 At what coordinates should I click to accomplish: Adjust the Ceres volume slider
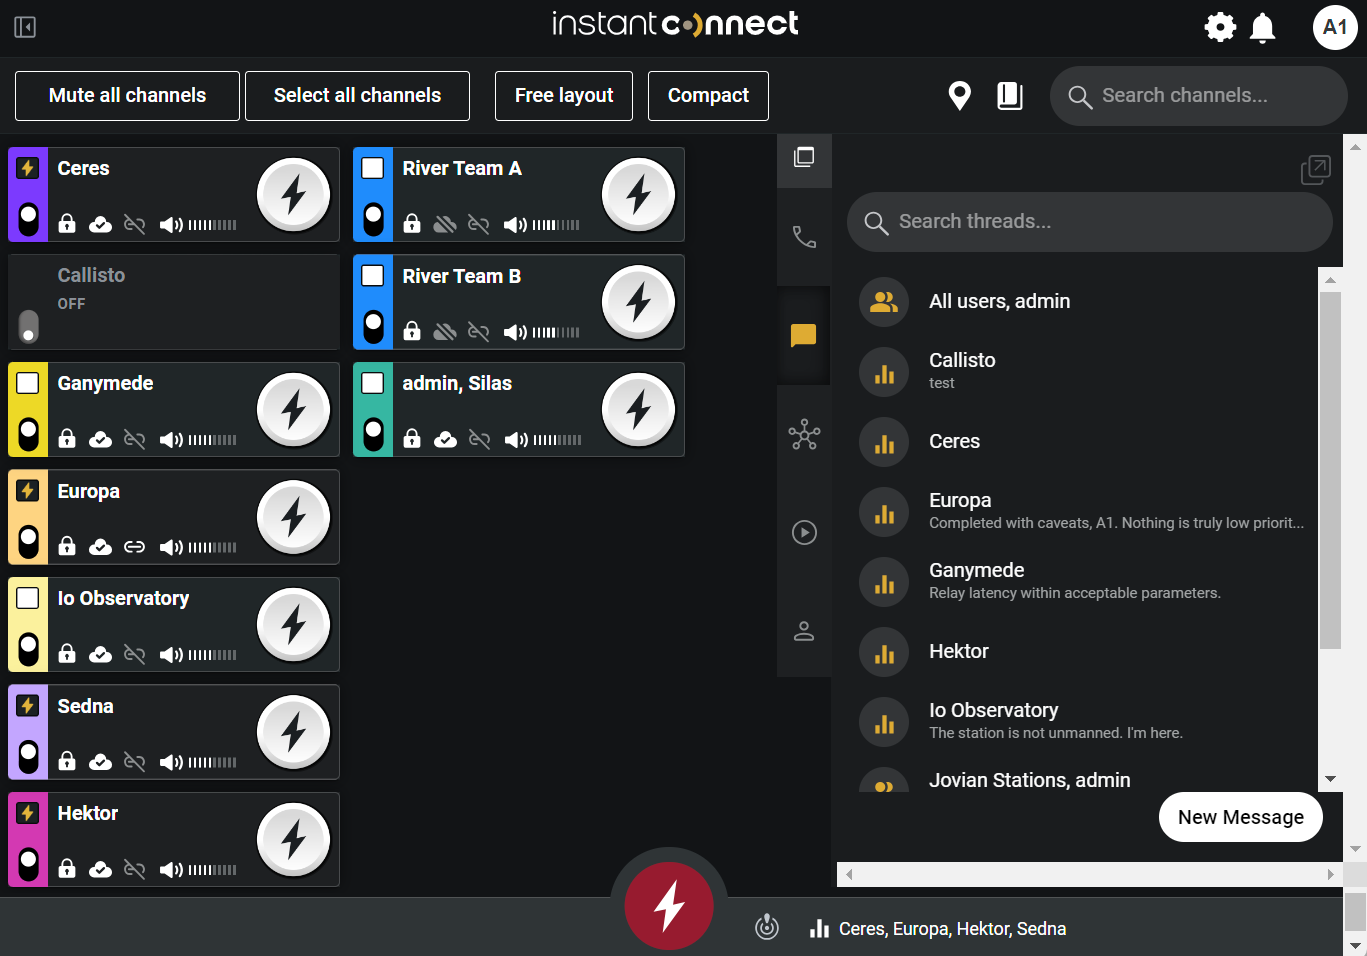click(x=212, y=225)
